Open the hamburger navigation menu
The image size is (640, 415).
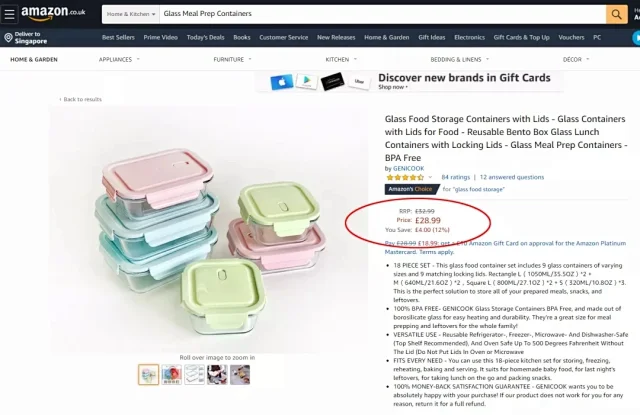9,14
